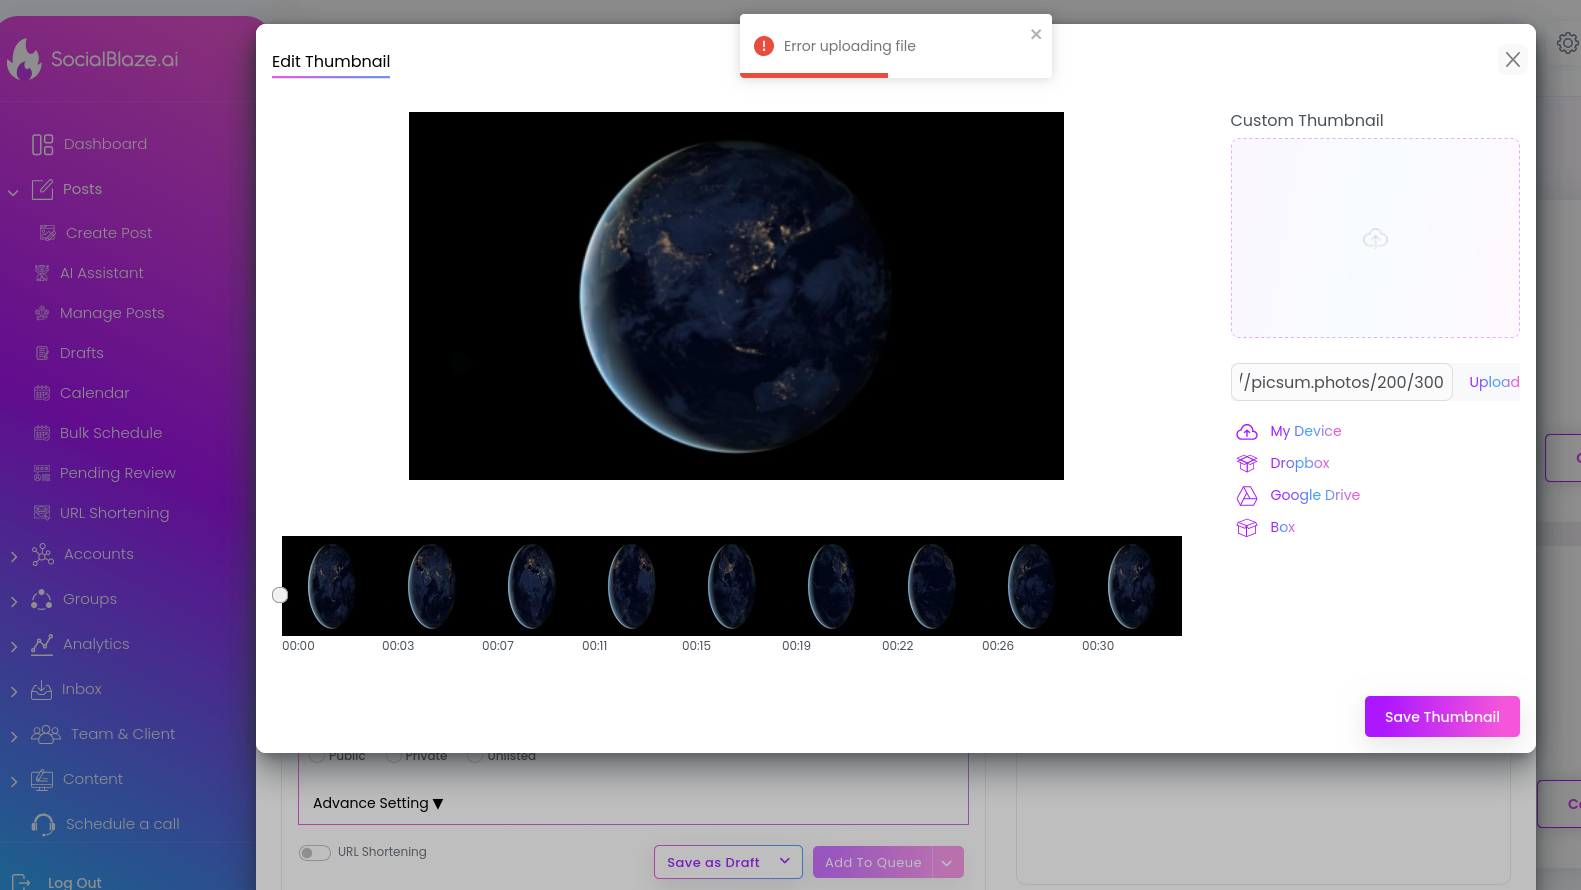Click the Calendar icon

coord(42,393)
